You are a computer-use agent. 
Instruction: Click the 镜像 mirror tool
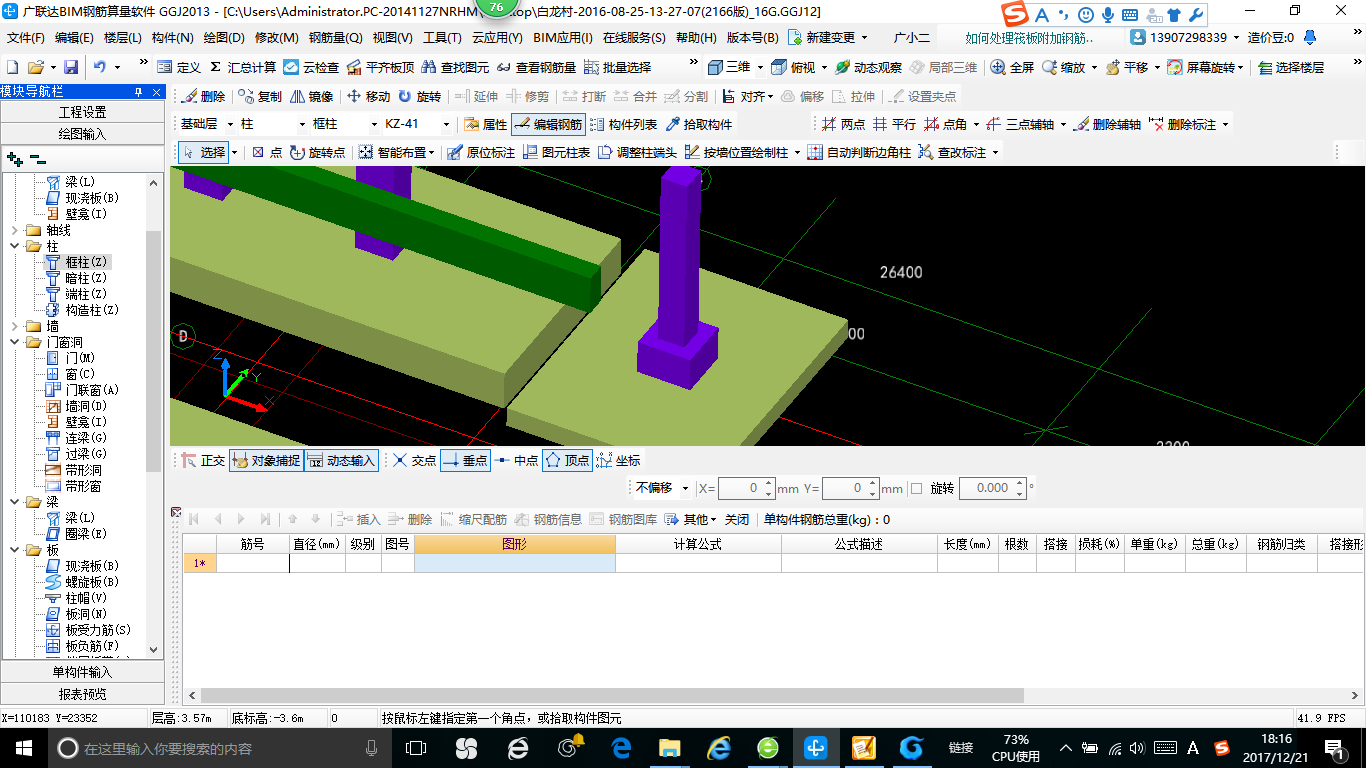click(x=311, y=96)
